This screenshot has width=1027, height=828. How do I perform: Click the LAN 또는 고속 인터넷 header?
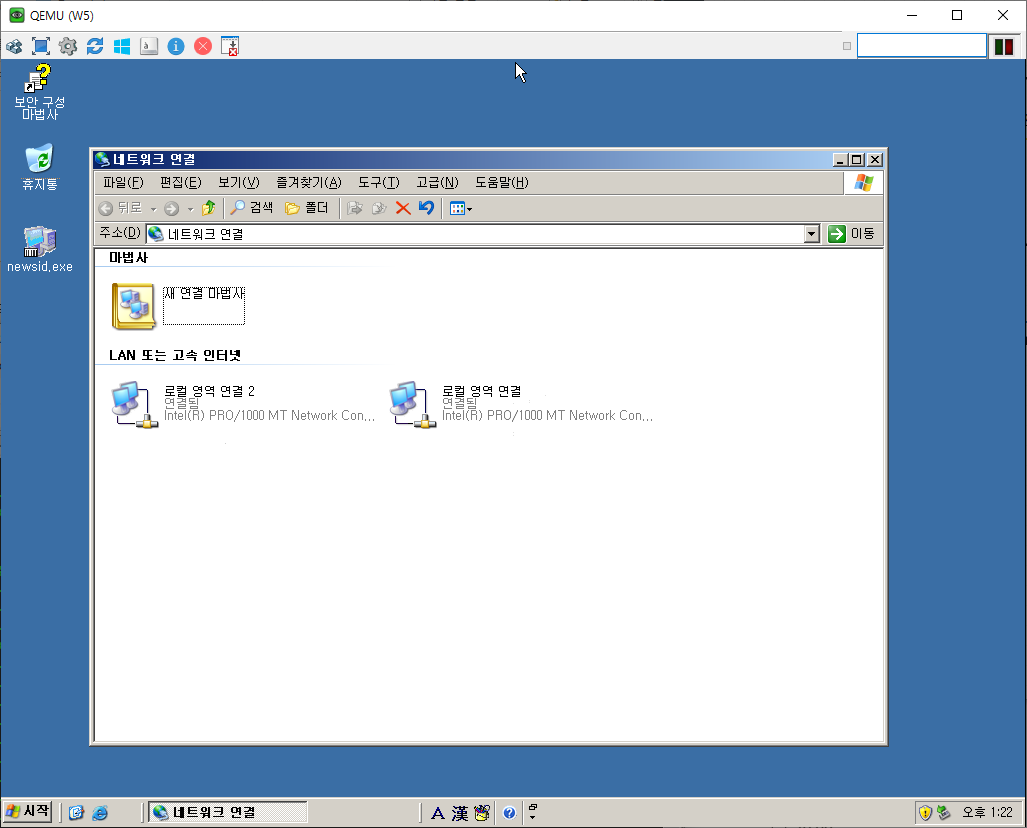tap(175, 355)
